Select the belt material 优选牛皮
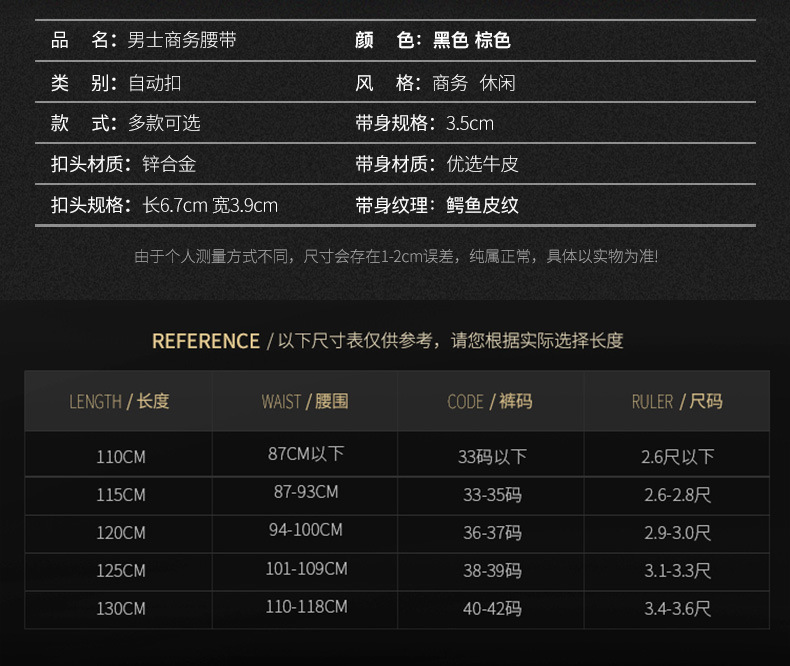 pyautogui.click(x=482, y=164)
